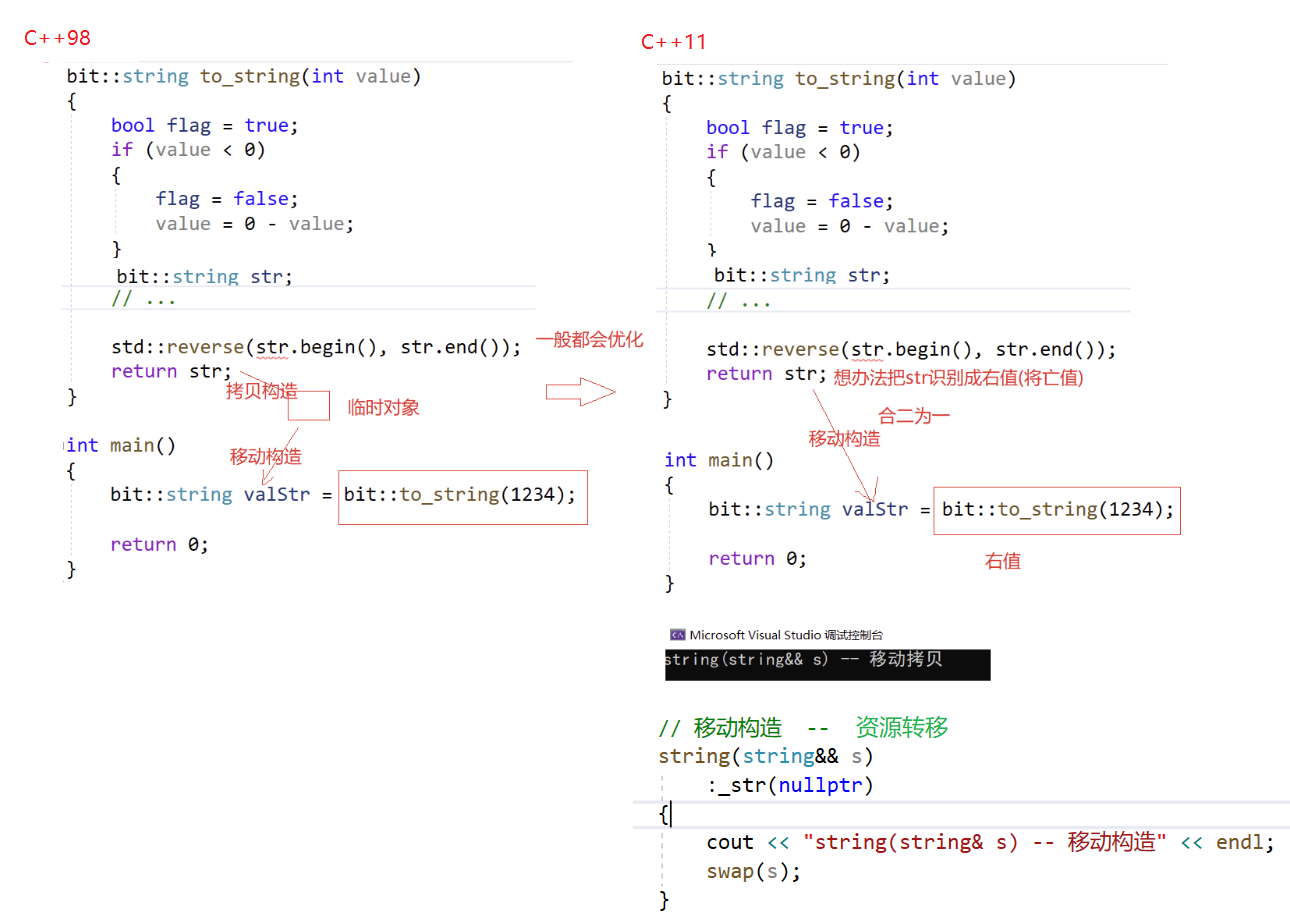Viewport: 1290px width, 924px height.
Task: Click 'bit::string valStr' in C++98 snippet
Action: coord(211,494)
